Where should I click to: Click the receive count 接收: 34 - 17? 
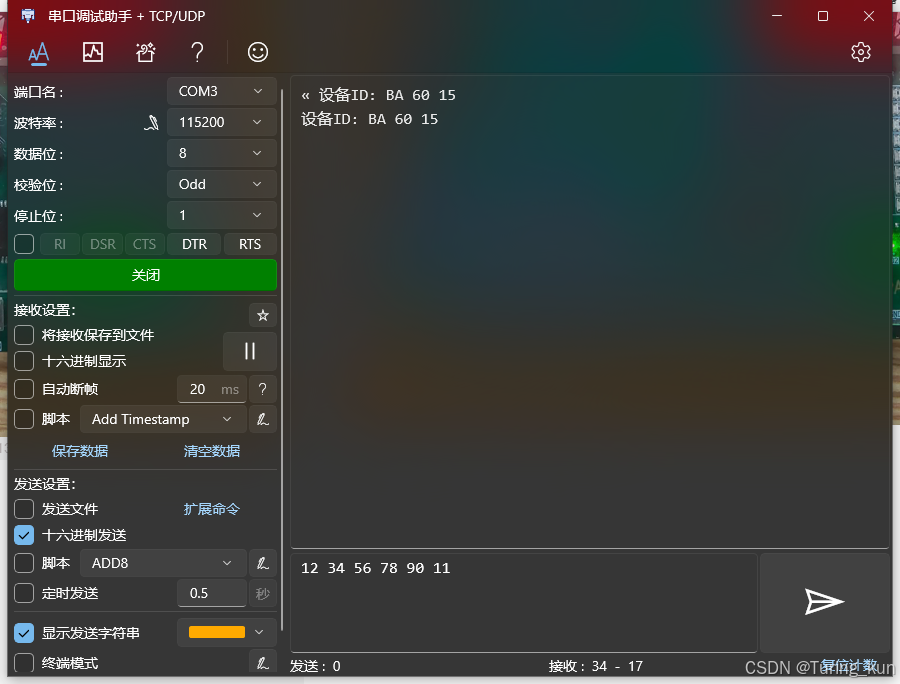(596, 666)
